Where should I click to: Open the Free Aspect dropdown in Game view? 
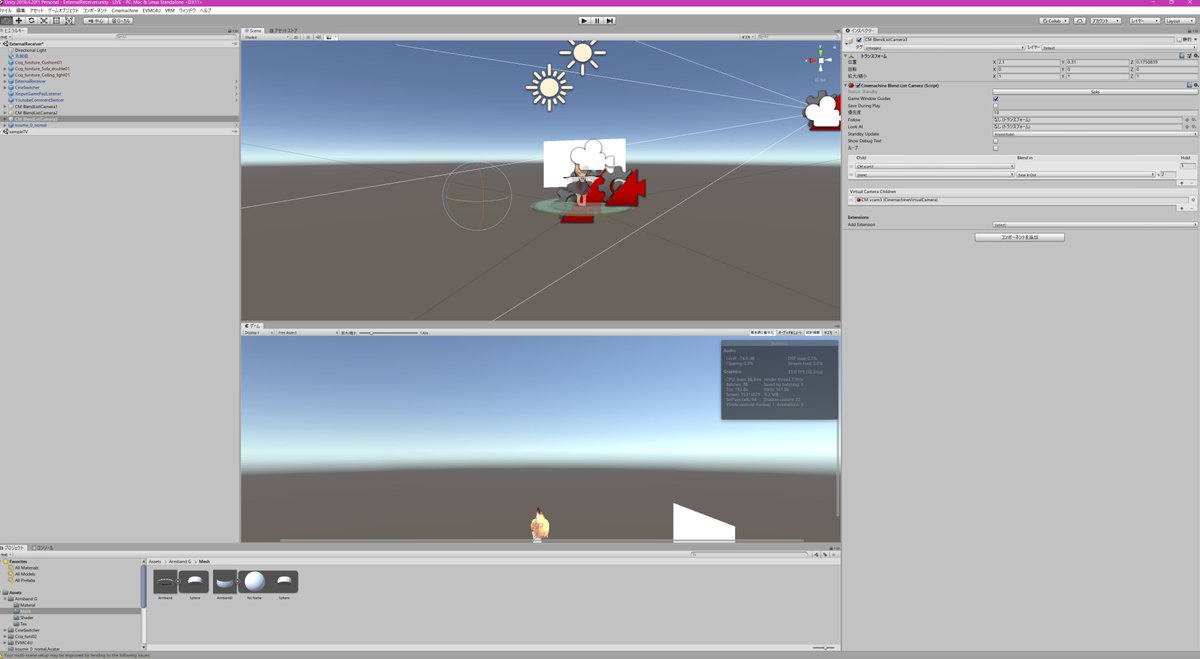point(307,332)
